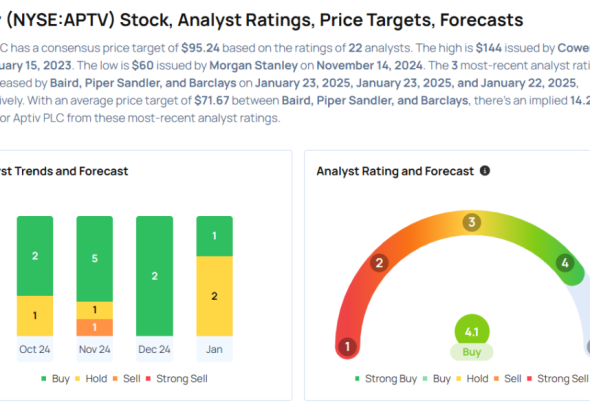
Task: Click gauge marker number 3
Action: [x=471, y=222]
